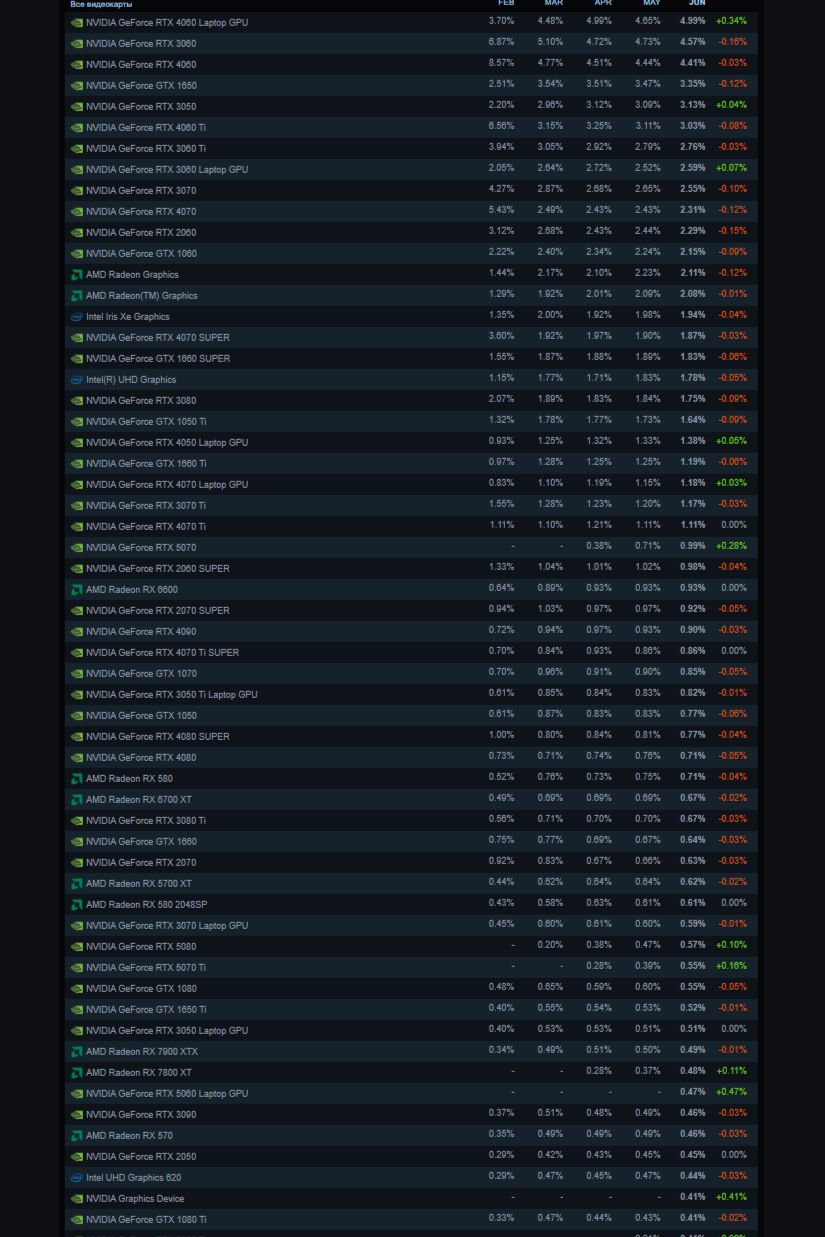
Task: Click AMD logo beside Radeon RX 7900 XTX
Action: pyautogui.click(x=77, y=1051)
